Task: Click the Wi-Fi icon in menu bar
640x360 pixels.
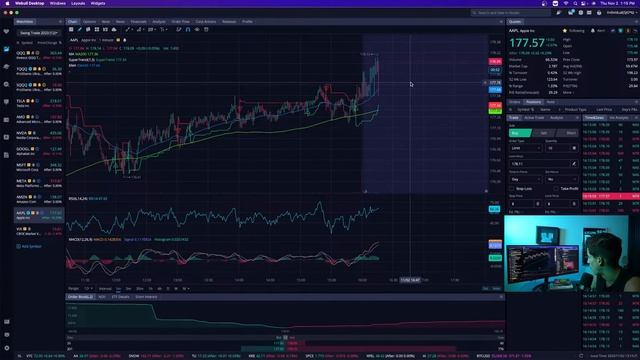Action: (x=566, y=3)
